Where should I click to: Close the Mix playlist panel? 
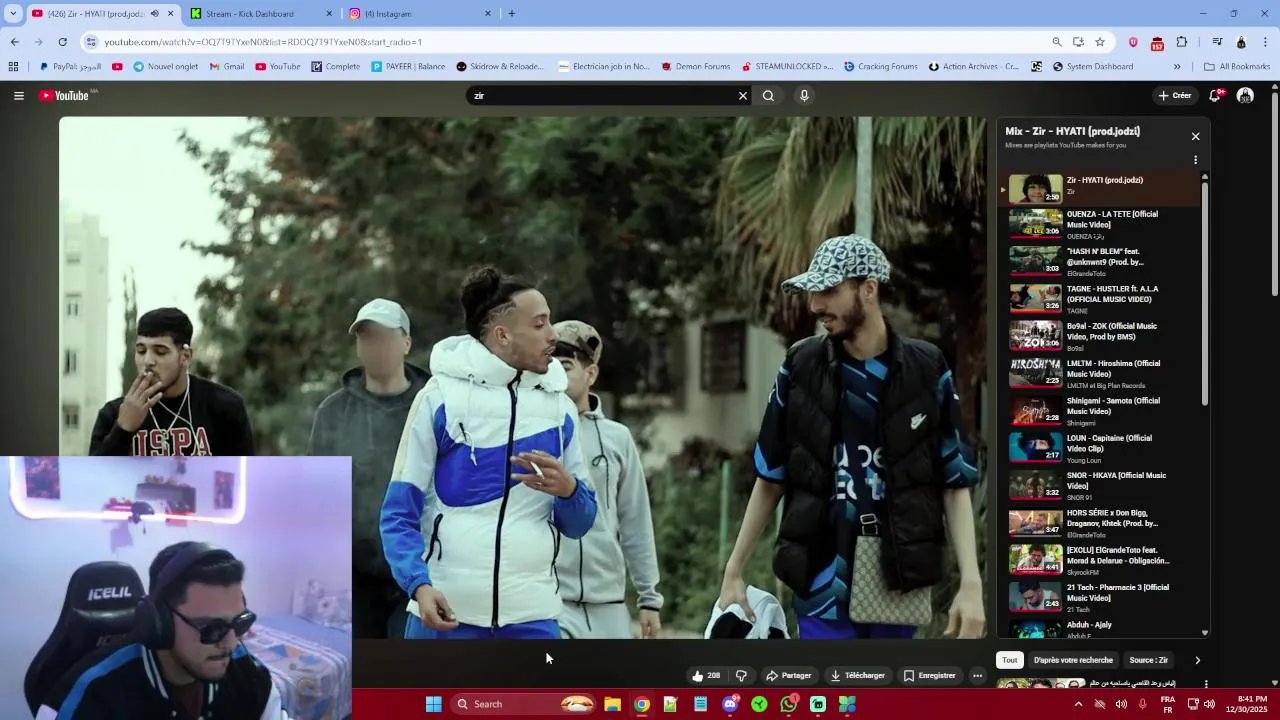pos(1195,136)
